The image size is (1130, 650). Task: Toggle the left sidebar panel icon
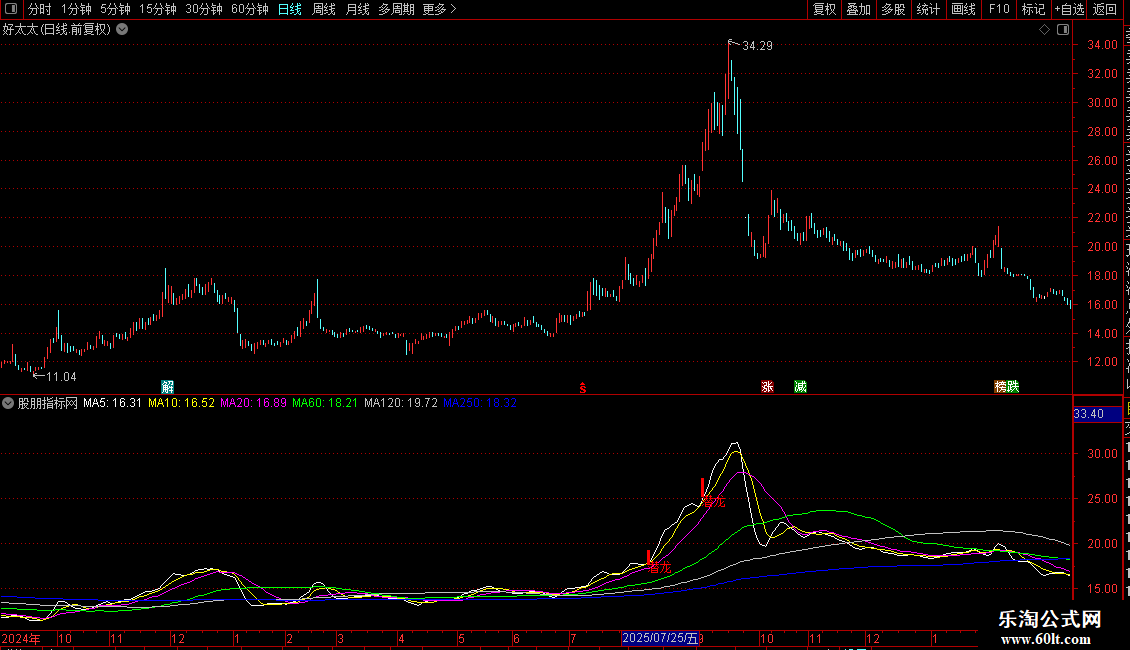11,9
